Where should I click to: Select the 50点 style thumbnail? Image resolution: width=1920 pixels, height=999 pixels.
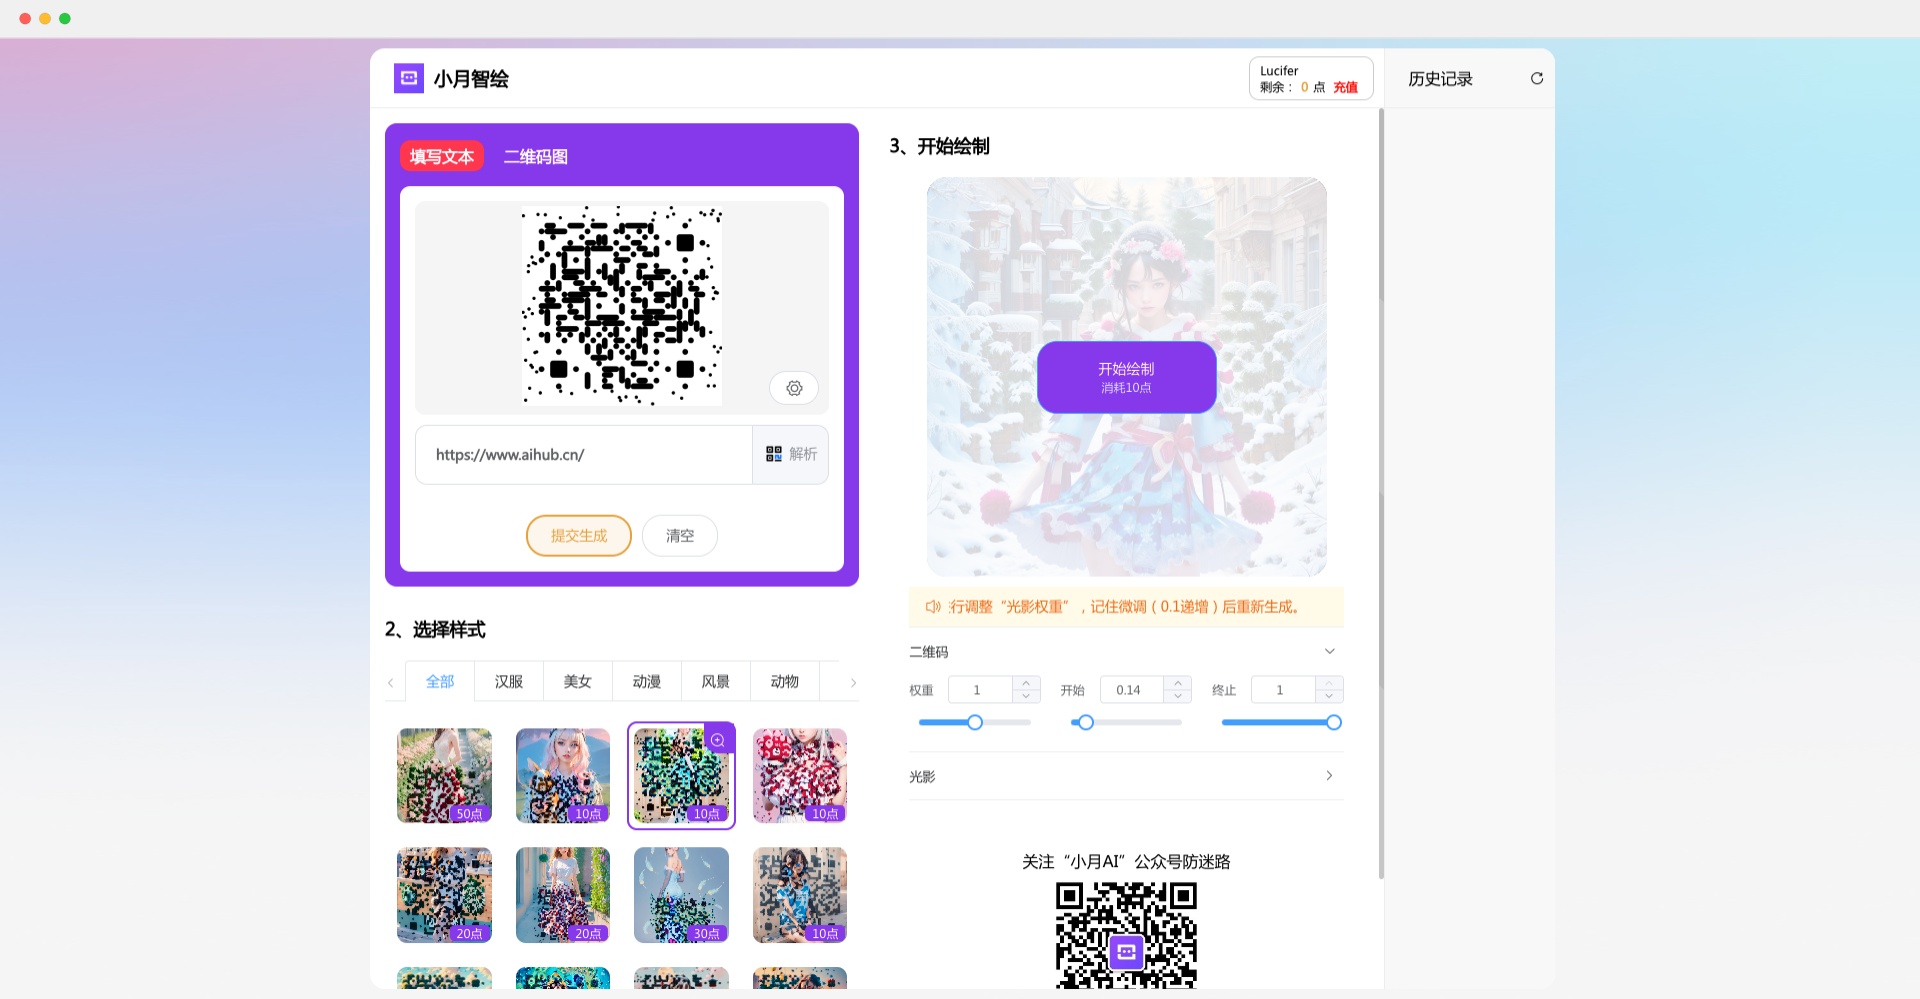click(444, 775)
